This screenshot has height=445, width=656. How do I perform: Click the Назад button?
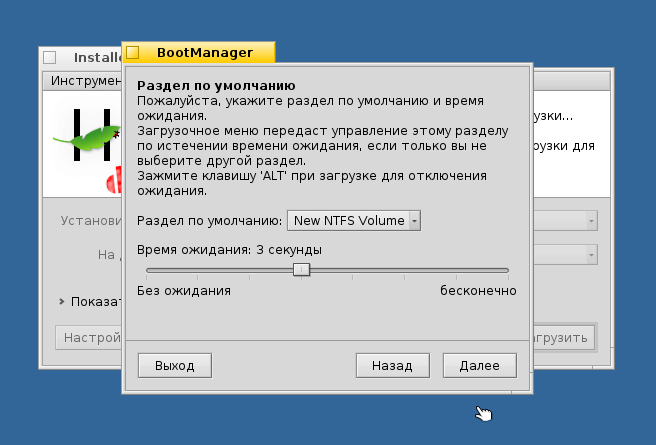pos(392,366)
